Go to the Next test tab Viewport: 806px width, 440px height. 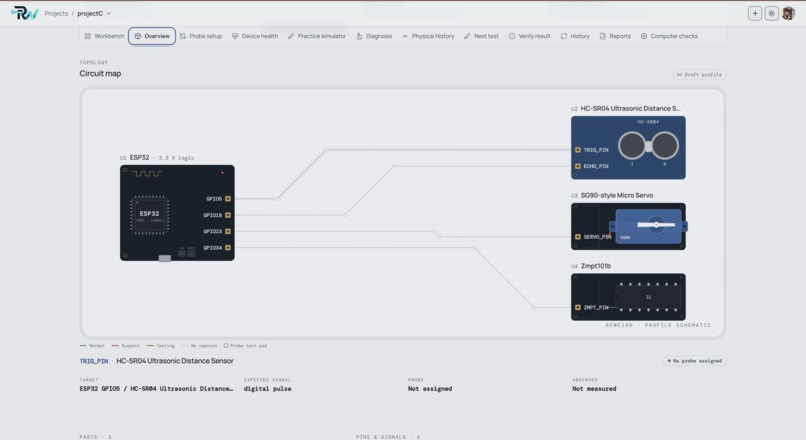pyautogui.click(x=481, y=36)
